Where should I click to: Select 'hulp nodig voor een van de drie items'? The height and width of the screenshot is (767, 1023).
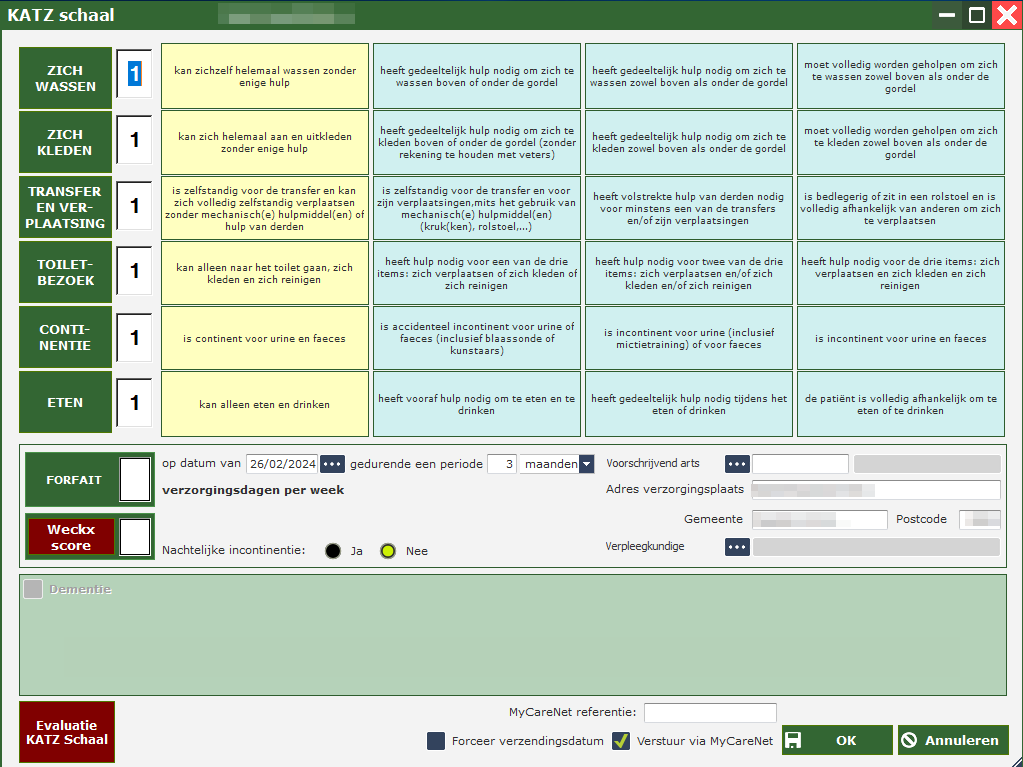coord(477,273)
